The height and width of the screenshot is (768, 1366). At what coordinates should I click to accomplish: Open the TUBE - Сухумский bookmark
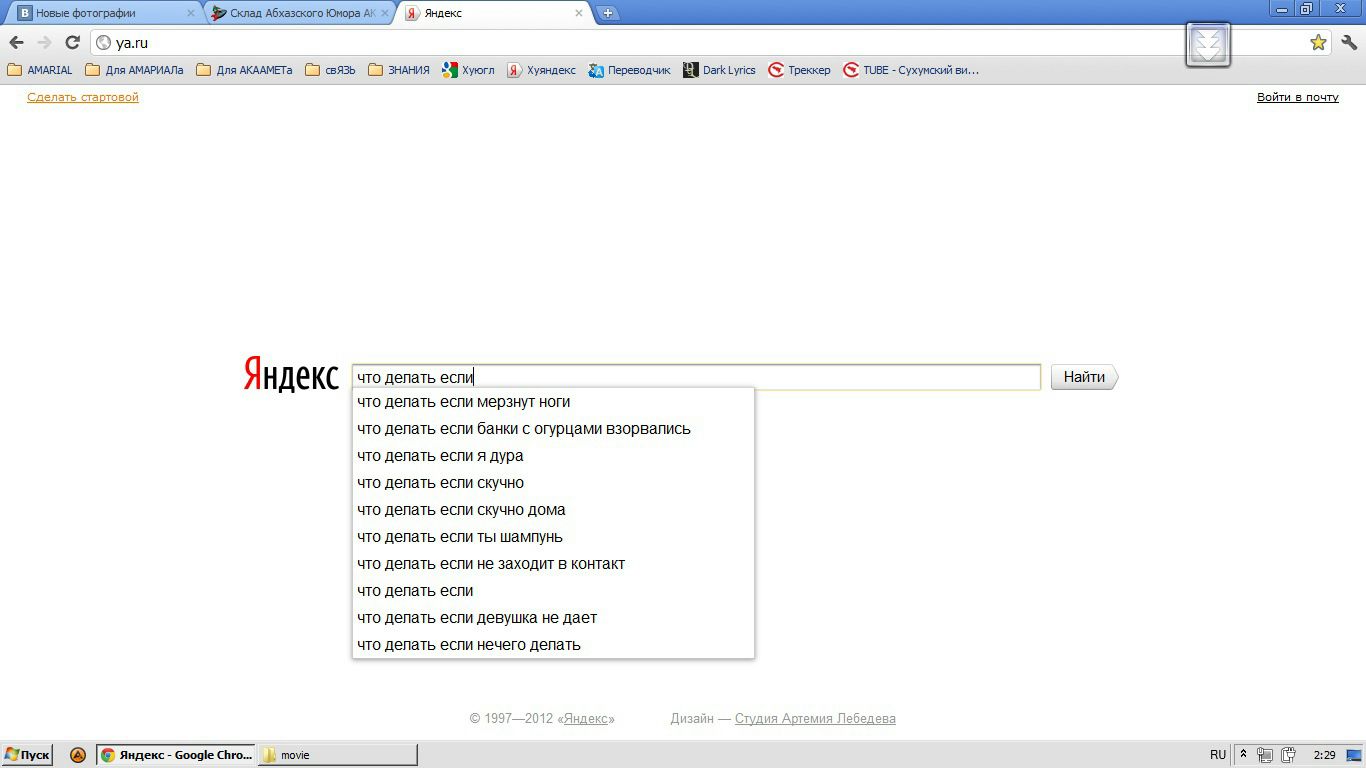click(911, 70)
